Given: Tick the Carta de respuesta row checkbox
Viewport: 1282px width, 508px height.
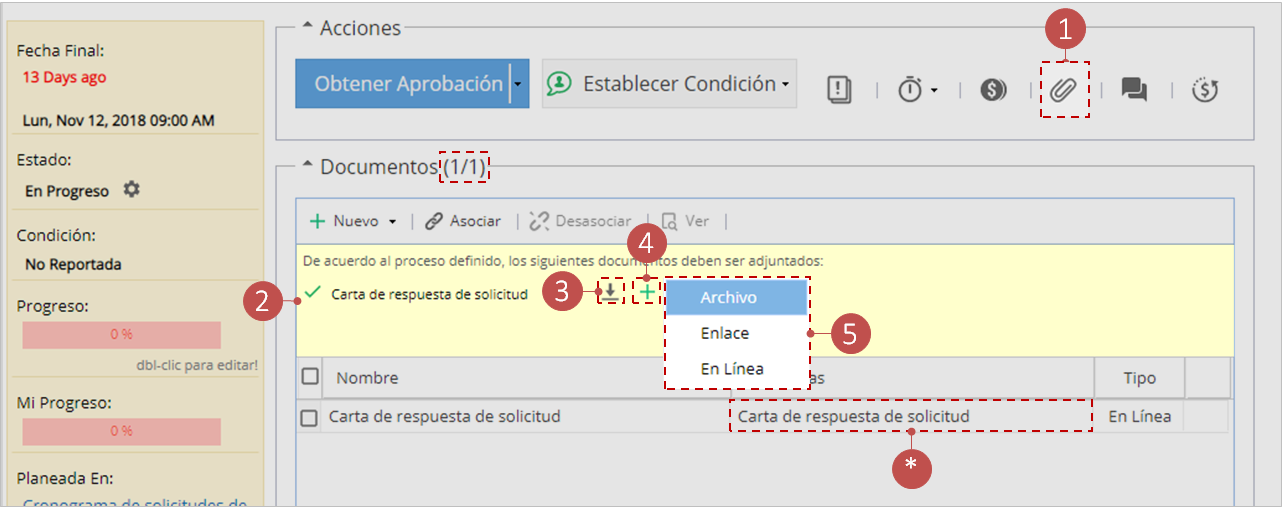Looking at the screenshot, I should [x=310, y=417].
